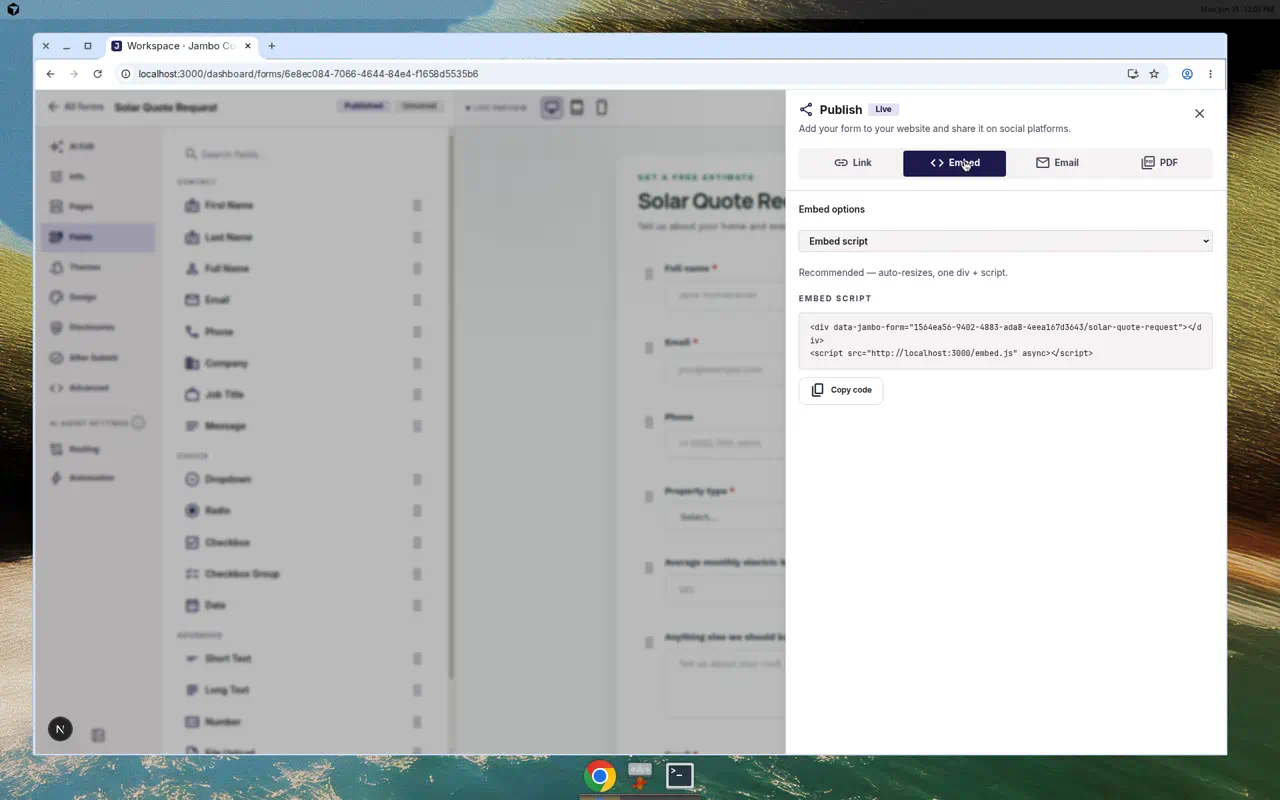1280x800 pixels.
Task: Open Themes in the sidebar
Action: click(x=98, y=267)
